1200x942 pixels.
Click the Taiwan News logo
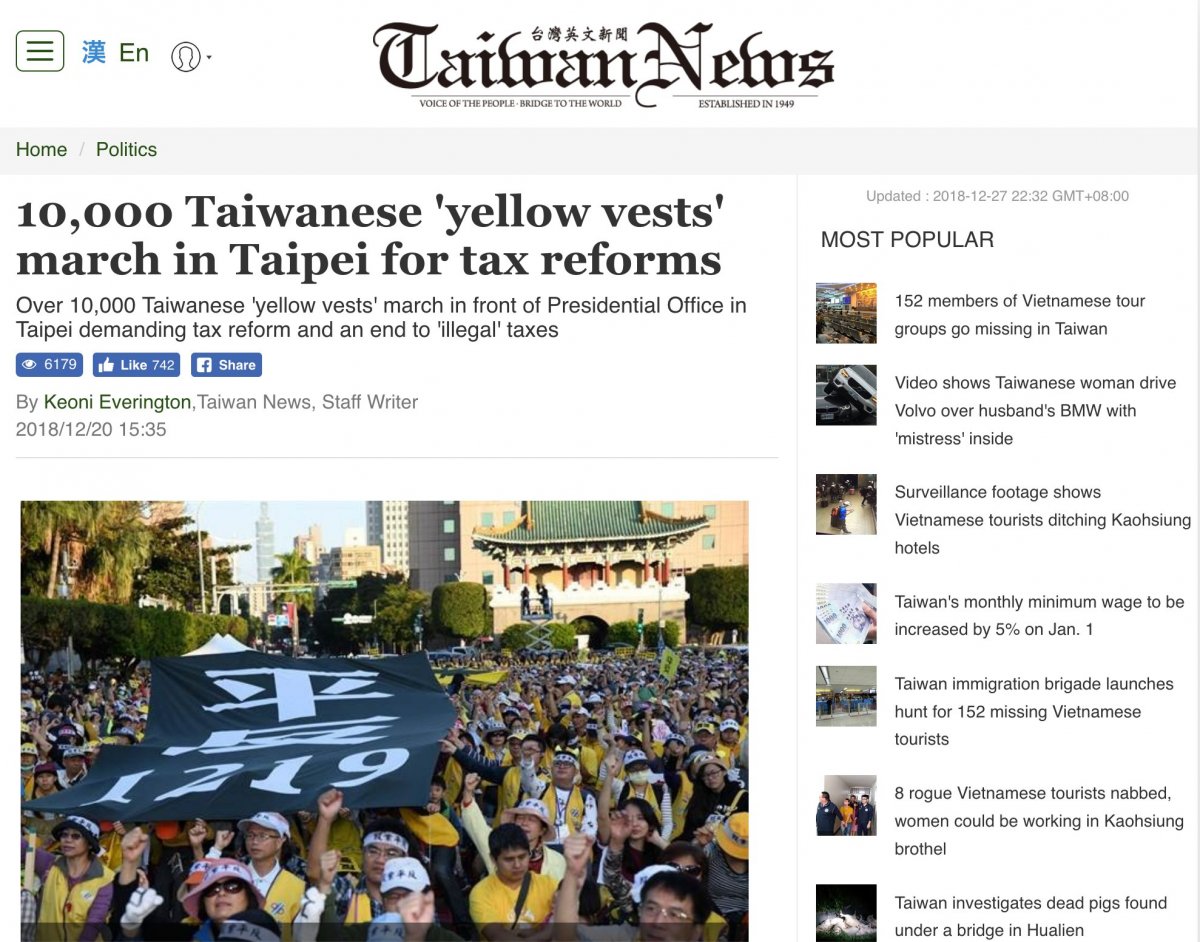(603, 65)
